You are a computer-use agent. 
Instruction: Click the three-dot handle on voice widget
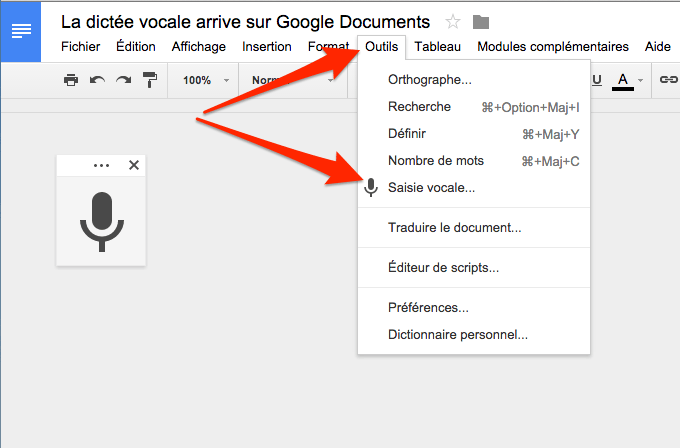point(101,165)
